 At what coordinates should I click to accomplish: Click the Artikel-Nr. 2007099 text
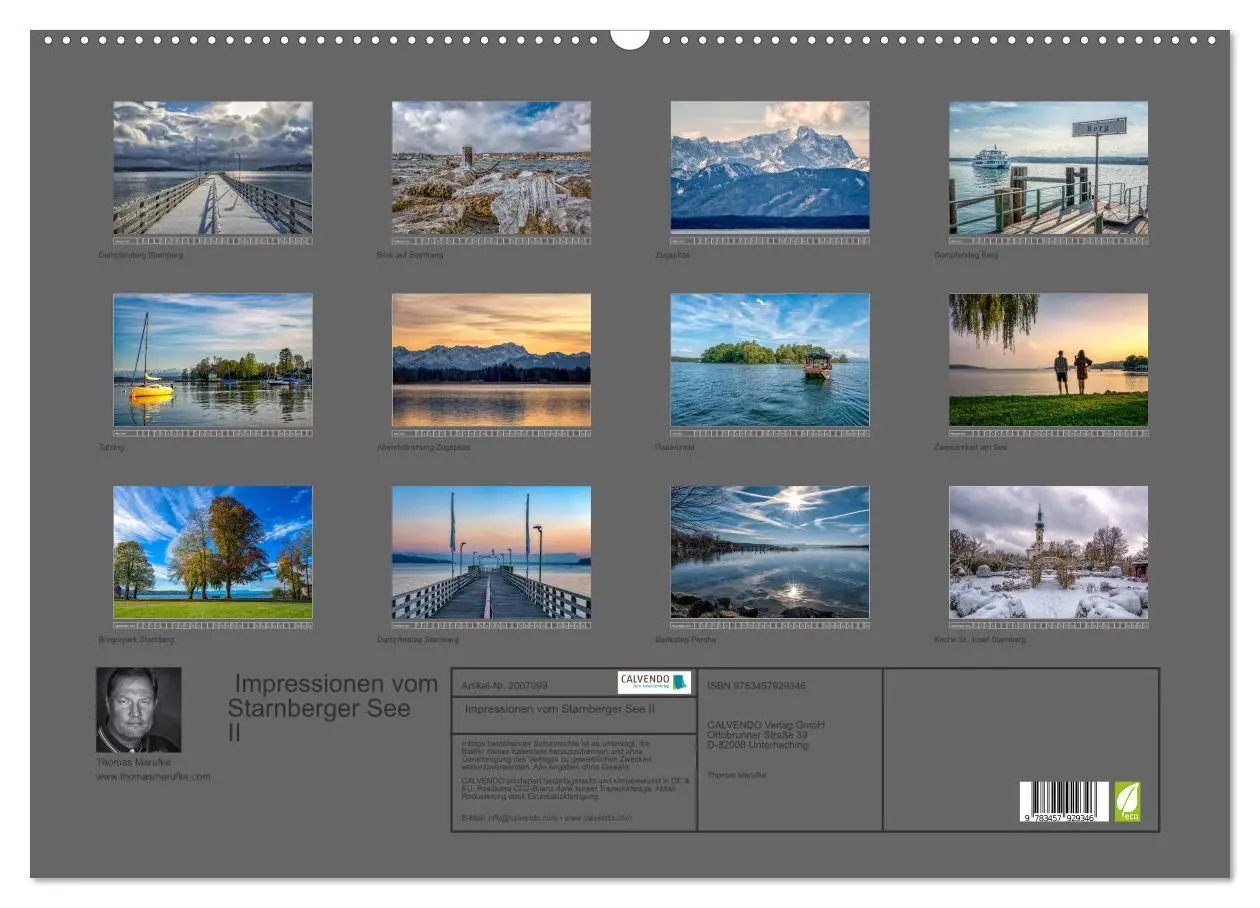click(505, 686)
